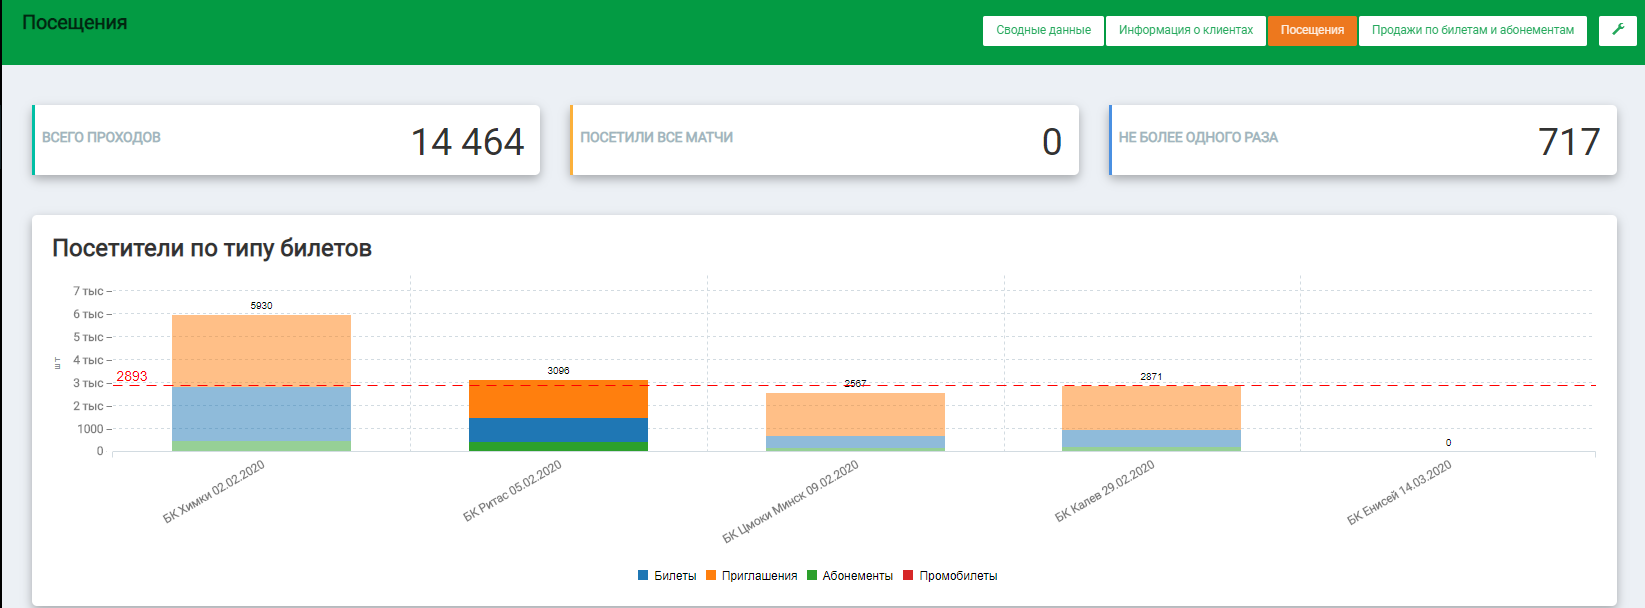Click the Посетили все матчи card
Viewport: 1645px width, 608px height.
coord(824,140)
